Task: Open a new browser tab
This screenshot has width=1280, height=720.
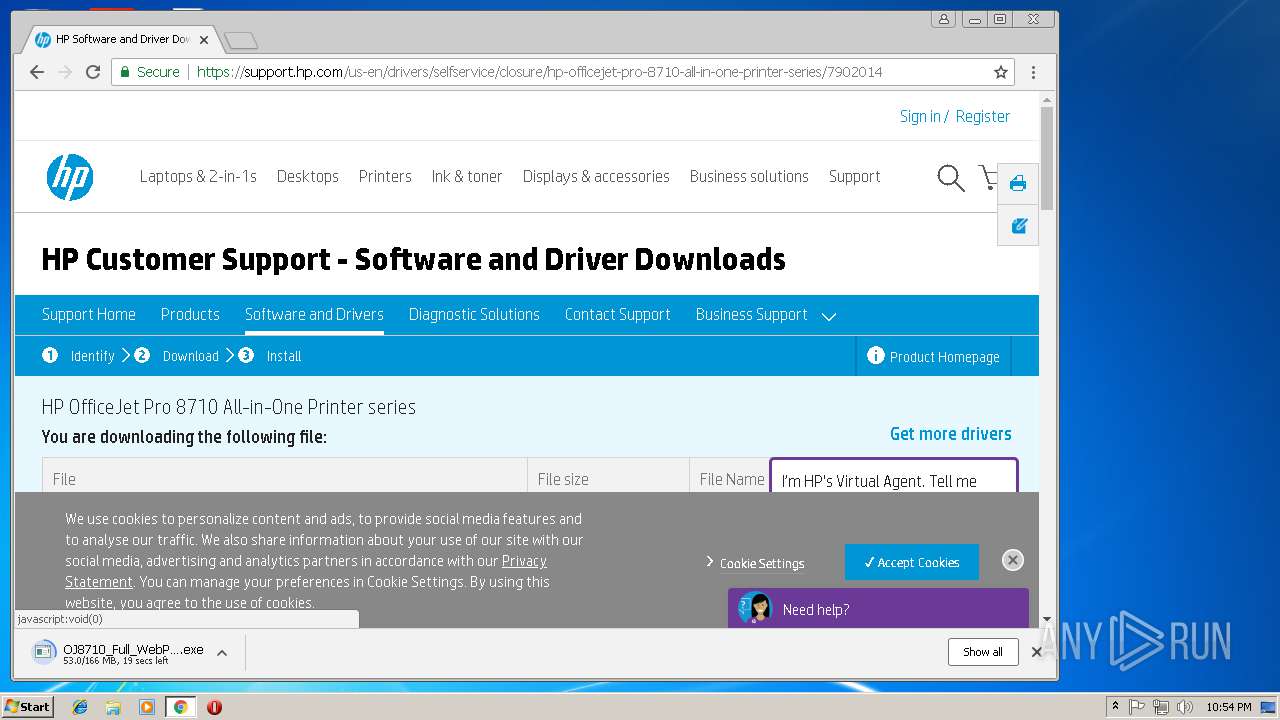Action: click(241, 40)
